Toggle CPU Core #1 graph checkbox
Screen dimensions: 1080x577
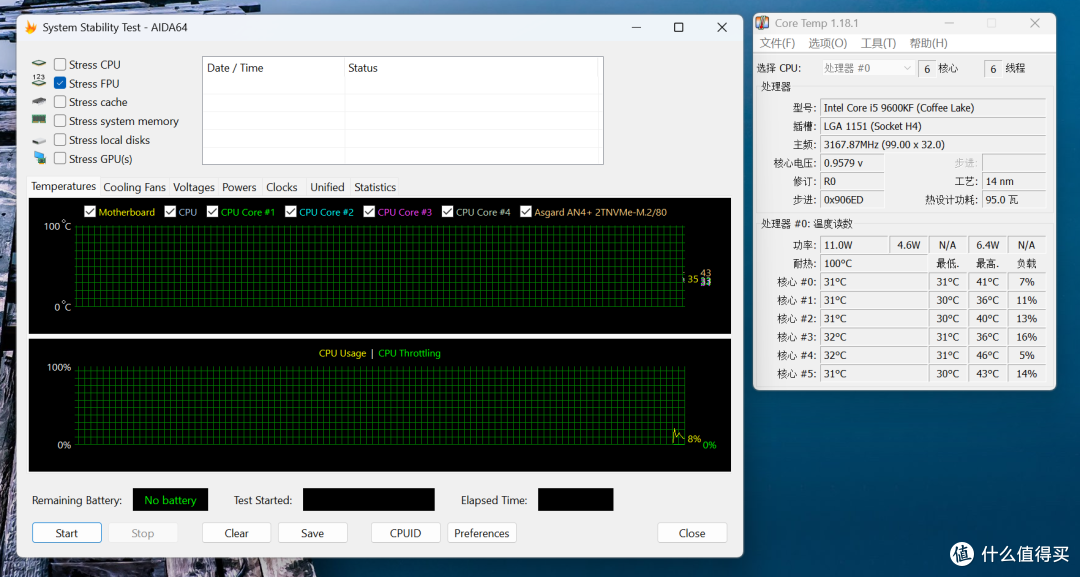pos(212,211)
